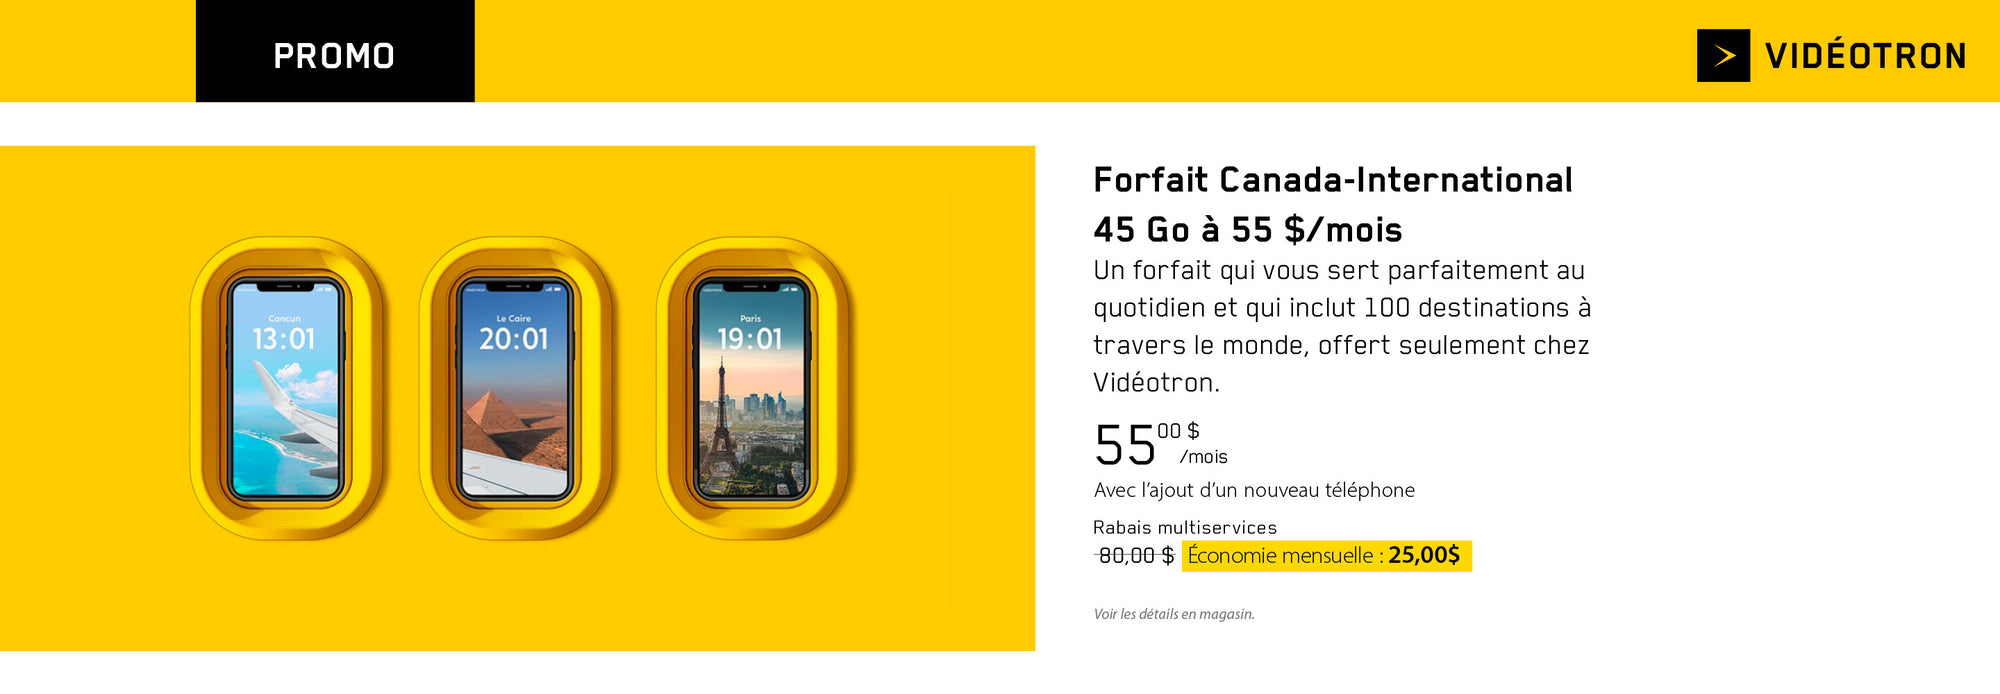
Task: Click the large 55 price figure
Action: tap(1125, 446)
